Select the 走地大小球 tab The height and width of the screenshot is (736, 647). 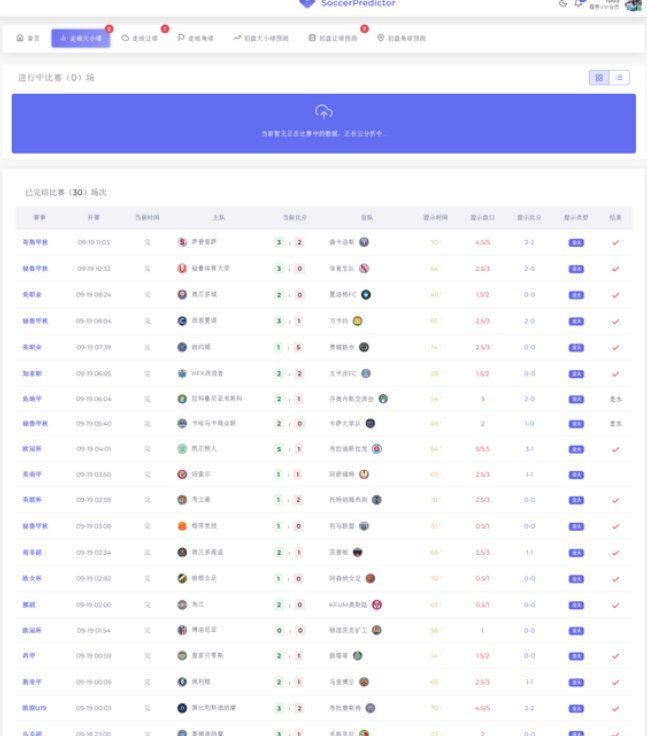(x=81, y=38)
